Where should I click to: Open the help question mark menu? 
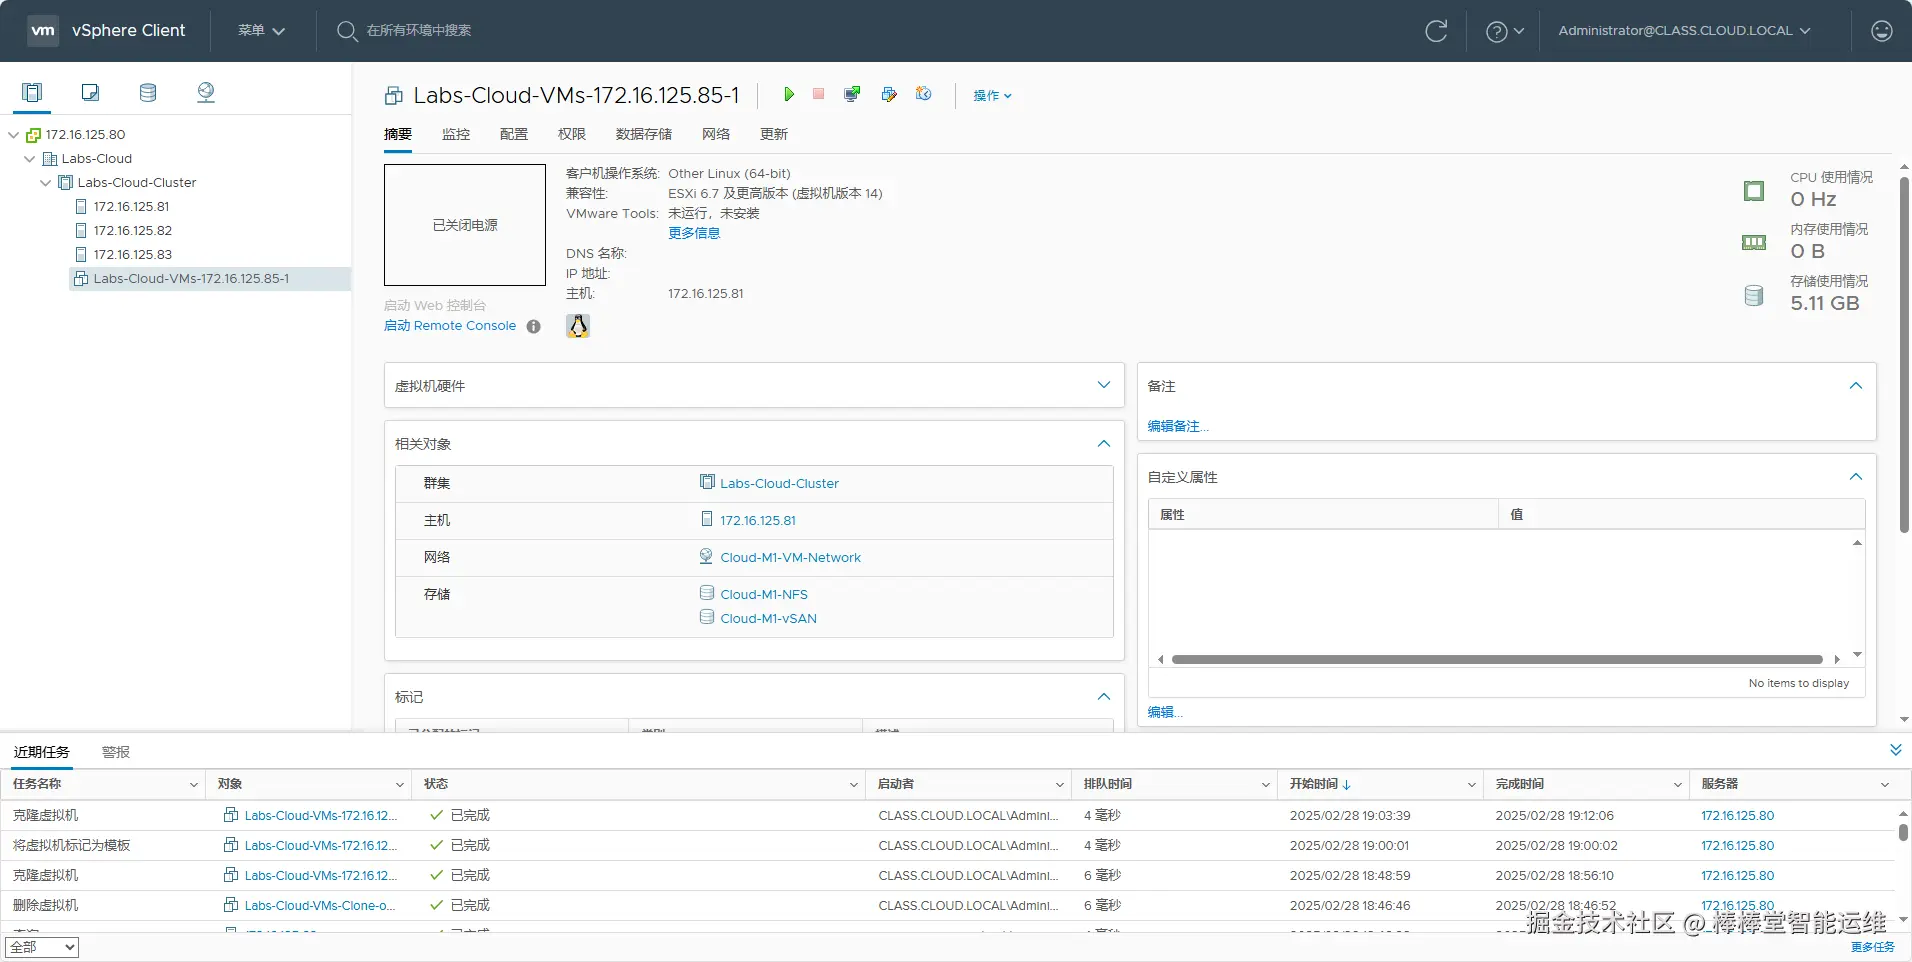point(1504,31)
